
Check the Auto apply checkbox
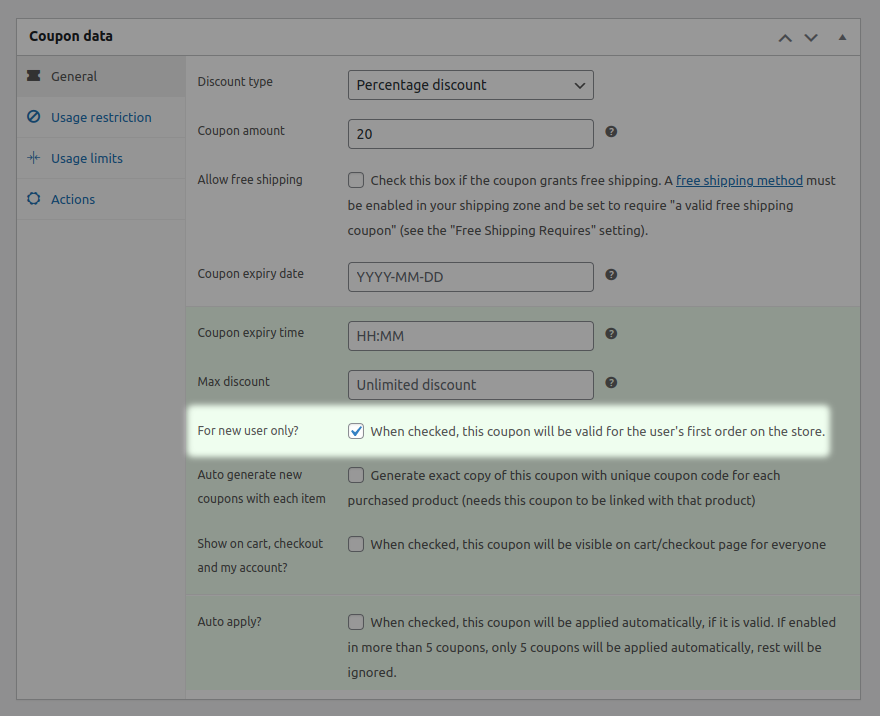[x=356, y=622]
